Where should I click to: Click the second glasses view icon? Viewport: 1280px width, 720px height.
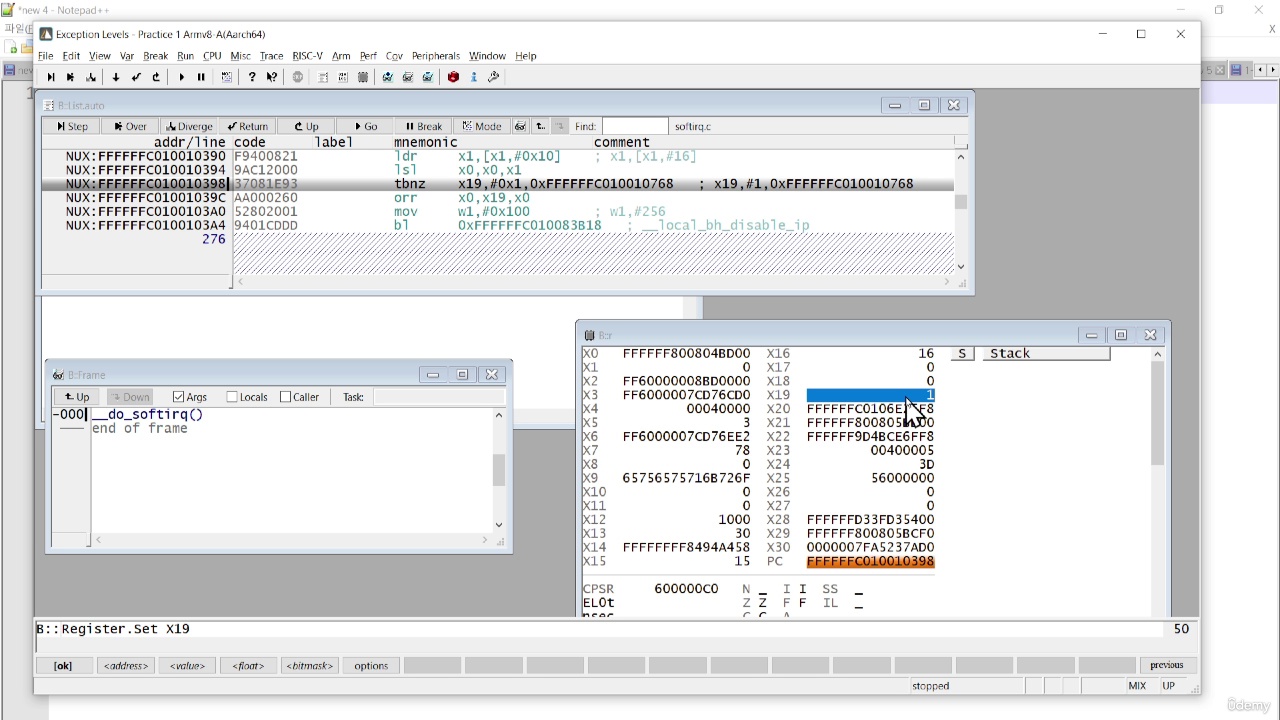[408, 77]
